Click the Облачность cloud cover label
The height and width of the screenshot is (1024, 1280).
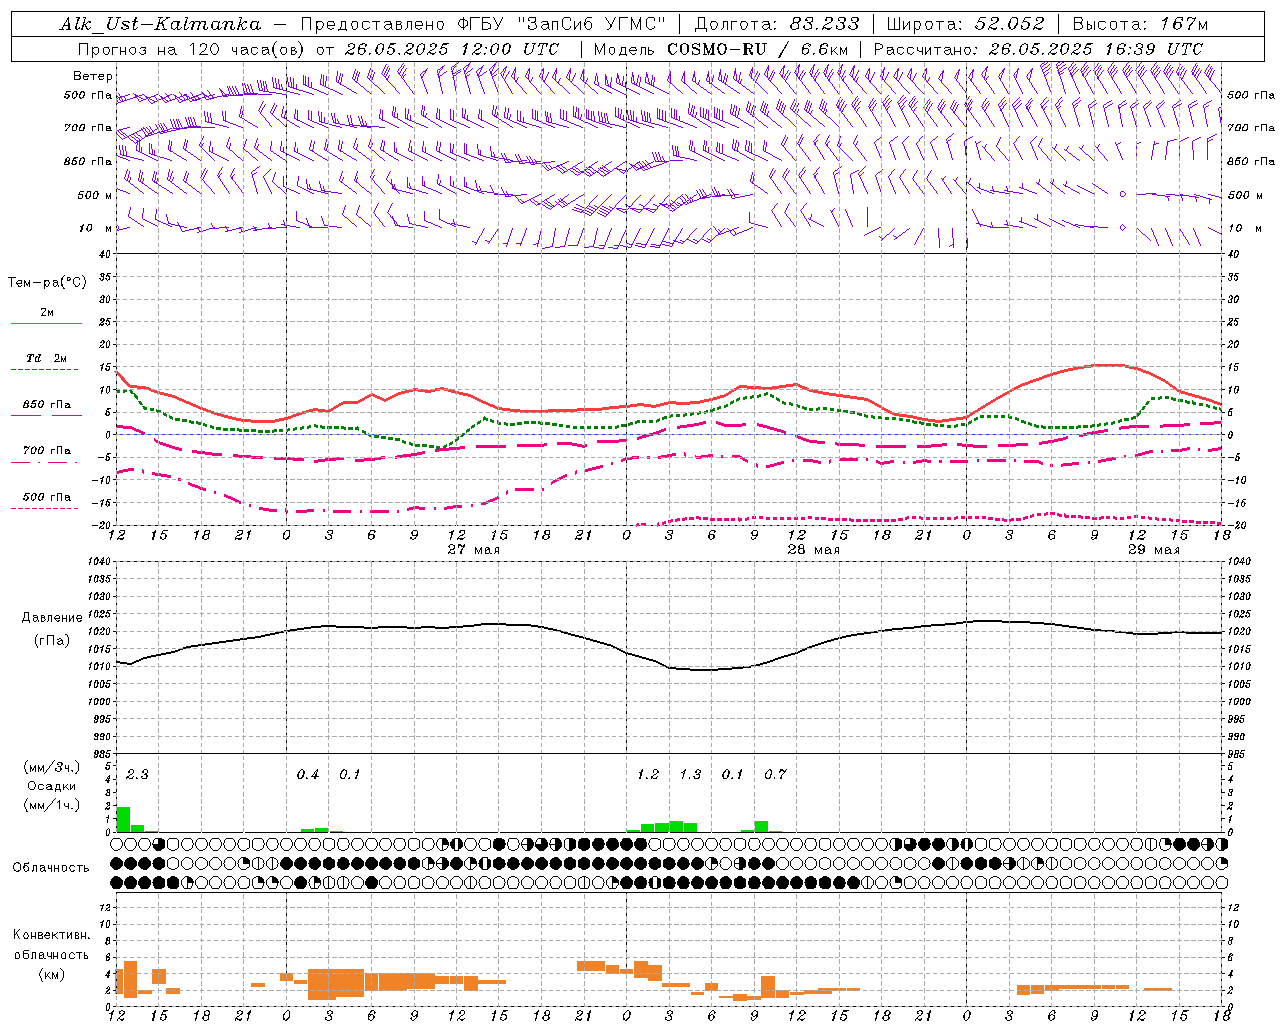coord(51,868)
